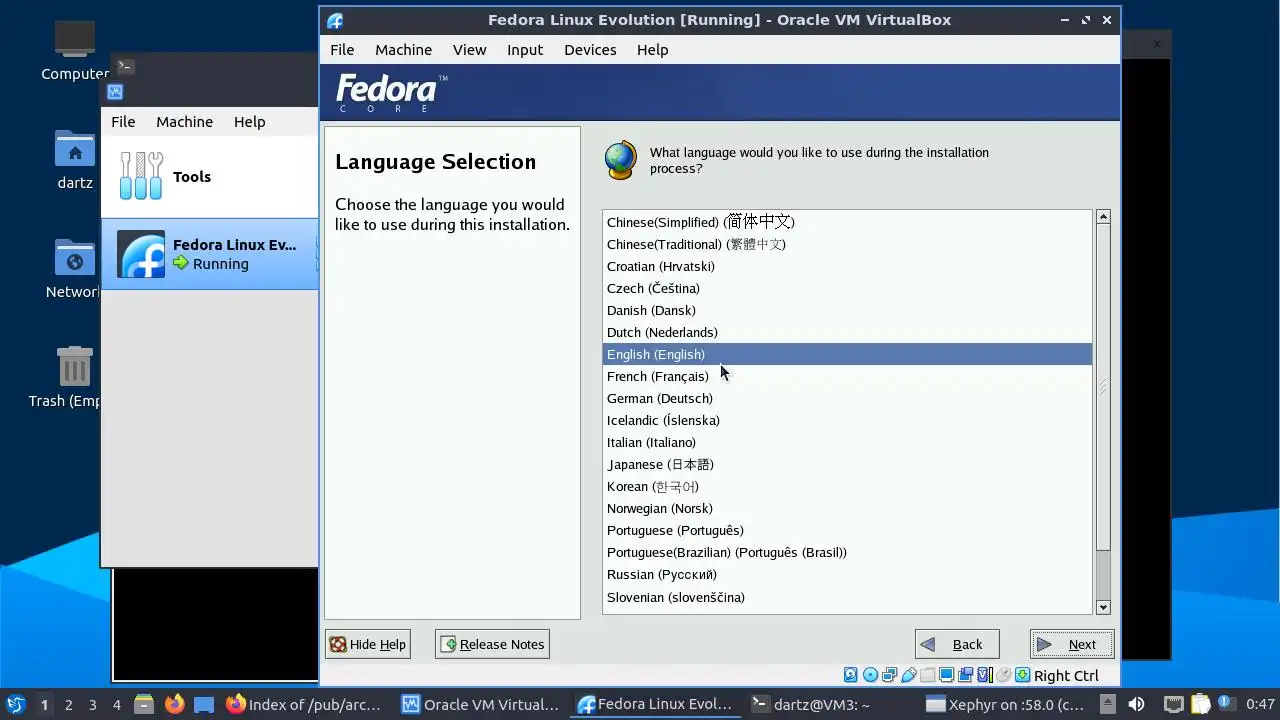Open the Machine menu of VM window
Image resolution: width=1280 pixels, height=720 pixels.
[403, 49]
